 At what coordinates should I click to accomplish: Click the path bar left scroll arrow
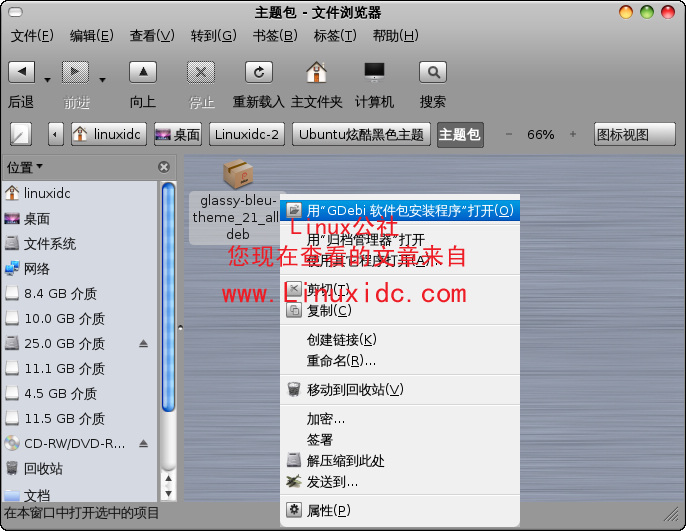[55, 134]
